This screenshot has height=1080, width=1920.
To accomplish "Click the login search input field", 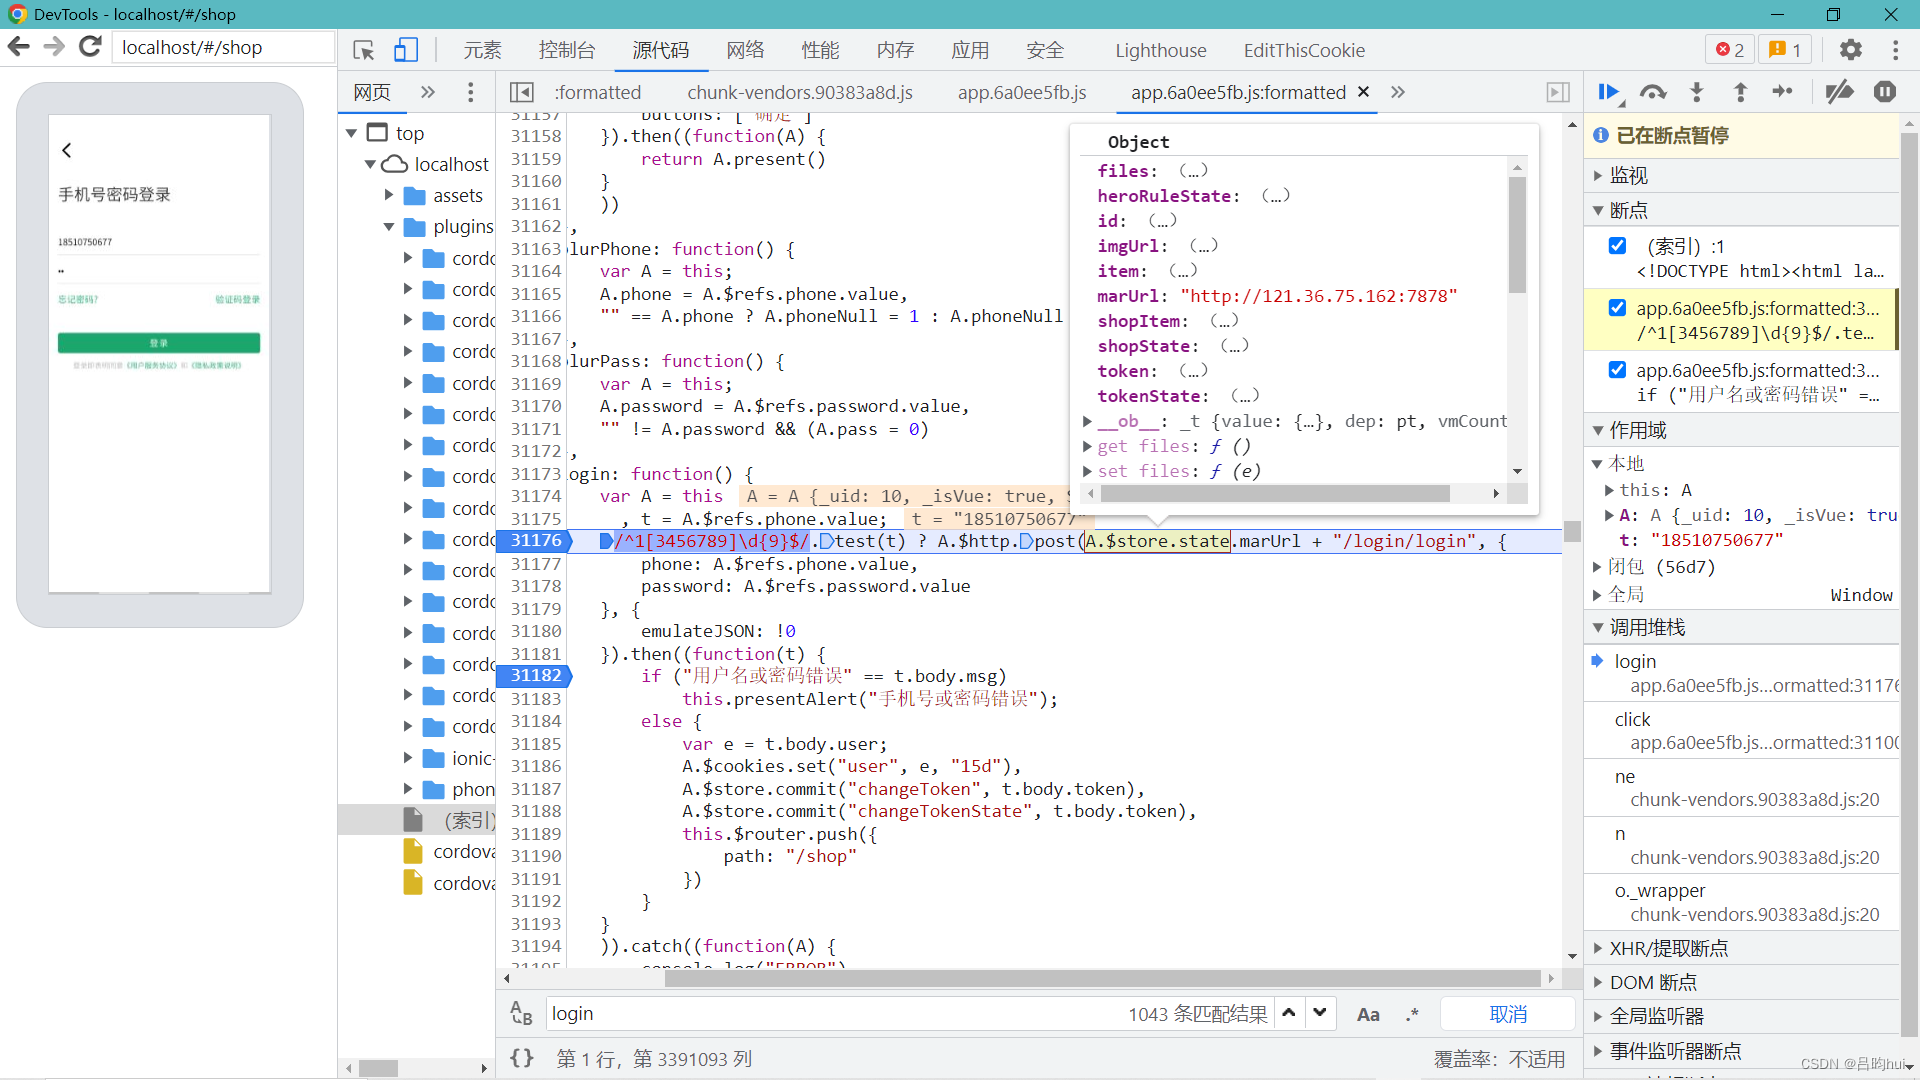I will click(x=835, y=1014).
